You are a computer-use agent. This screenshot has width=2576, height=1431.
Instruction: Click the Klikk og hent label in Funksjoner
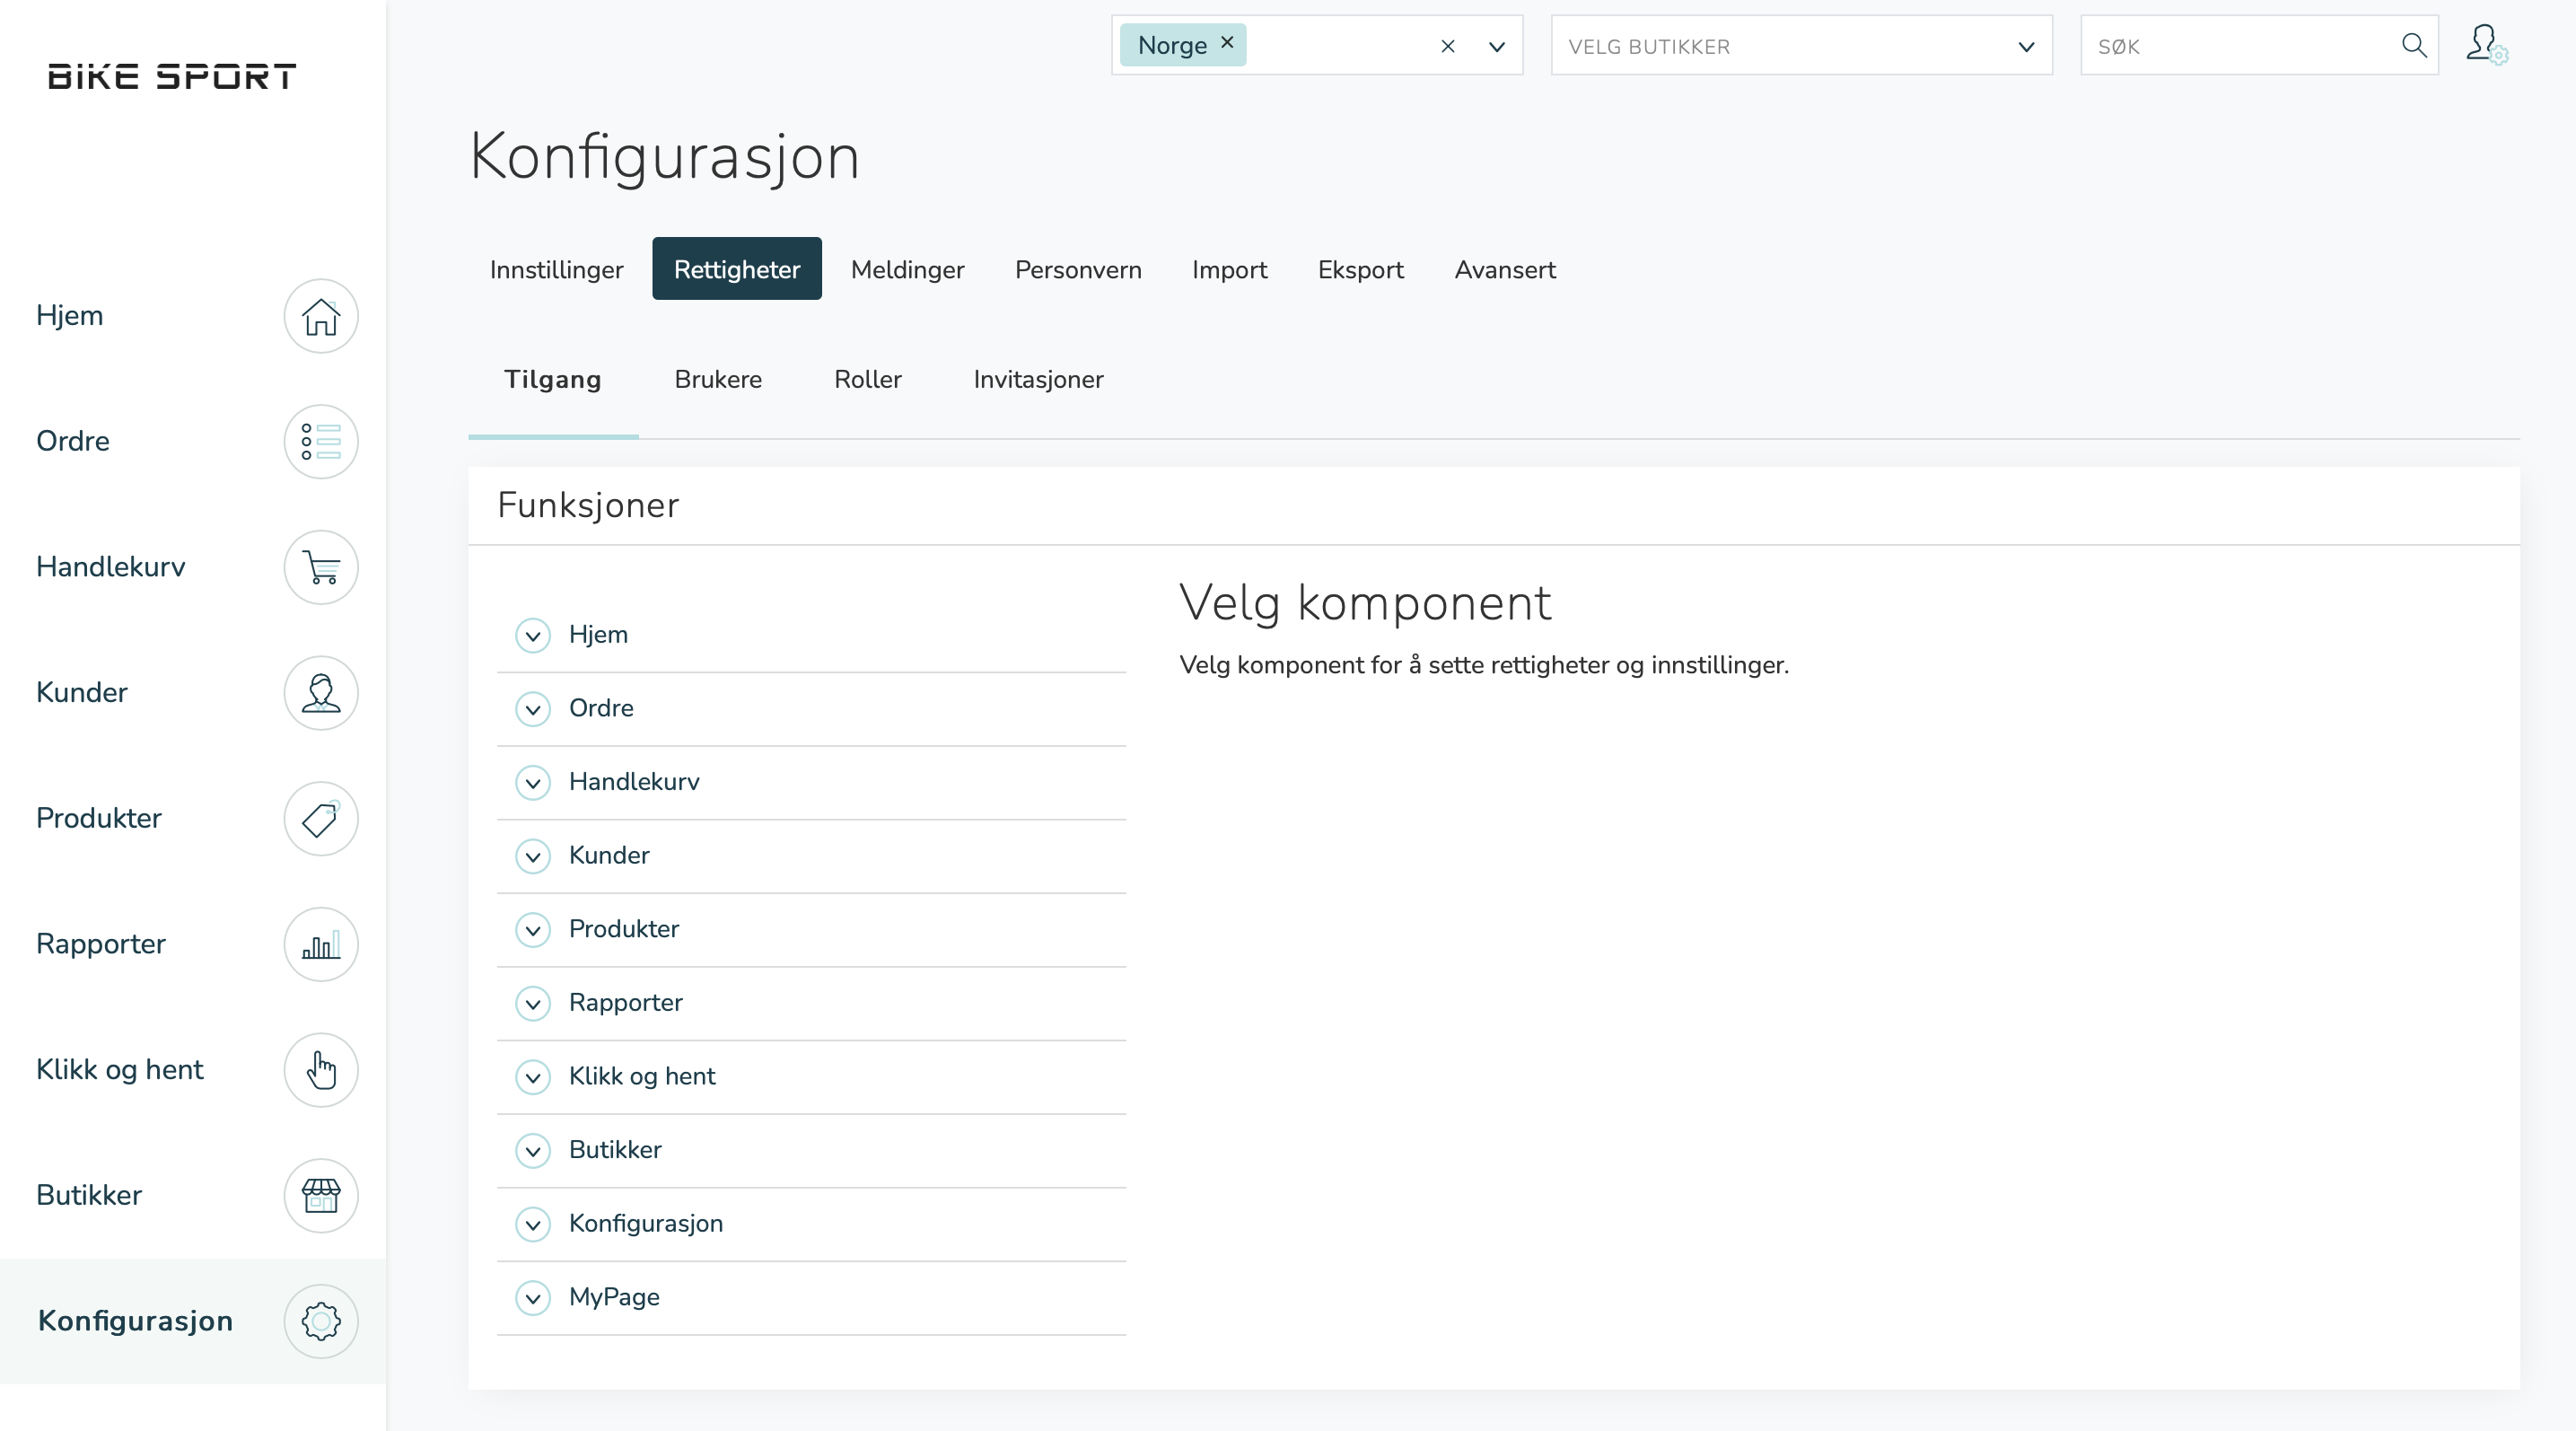642,1076
